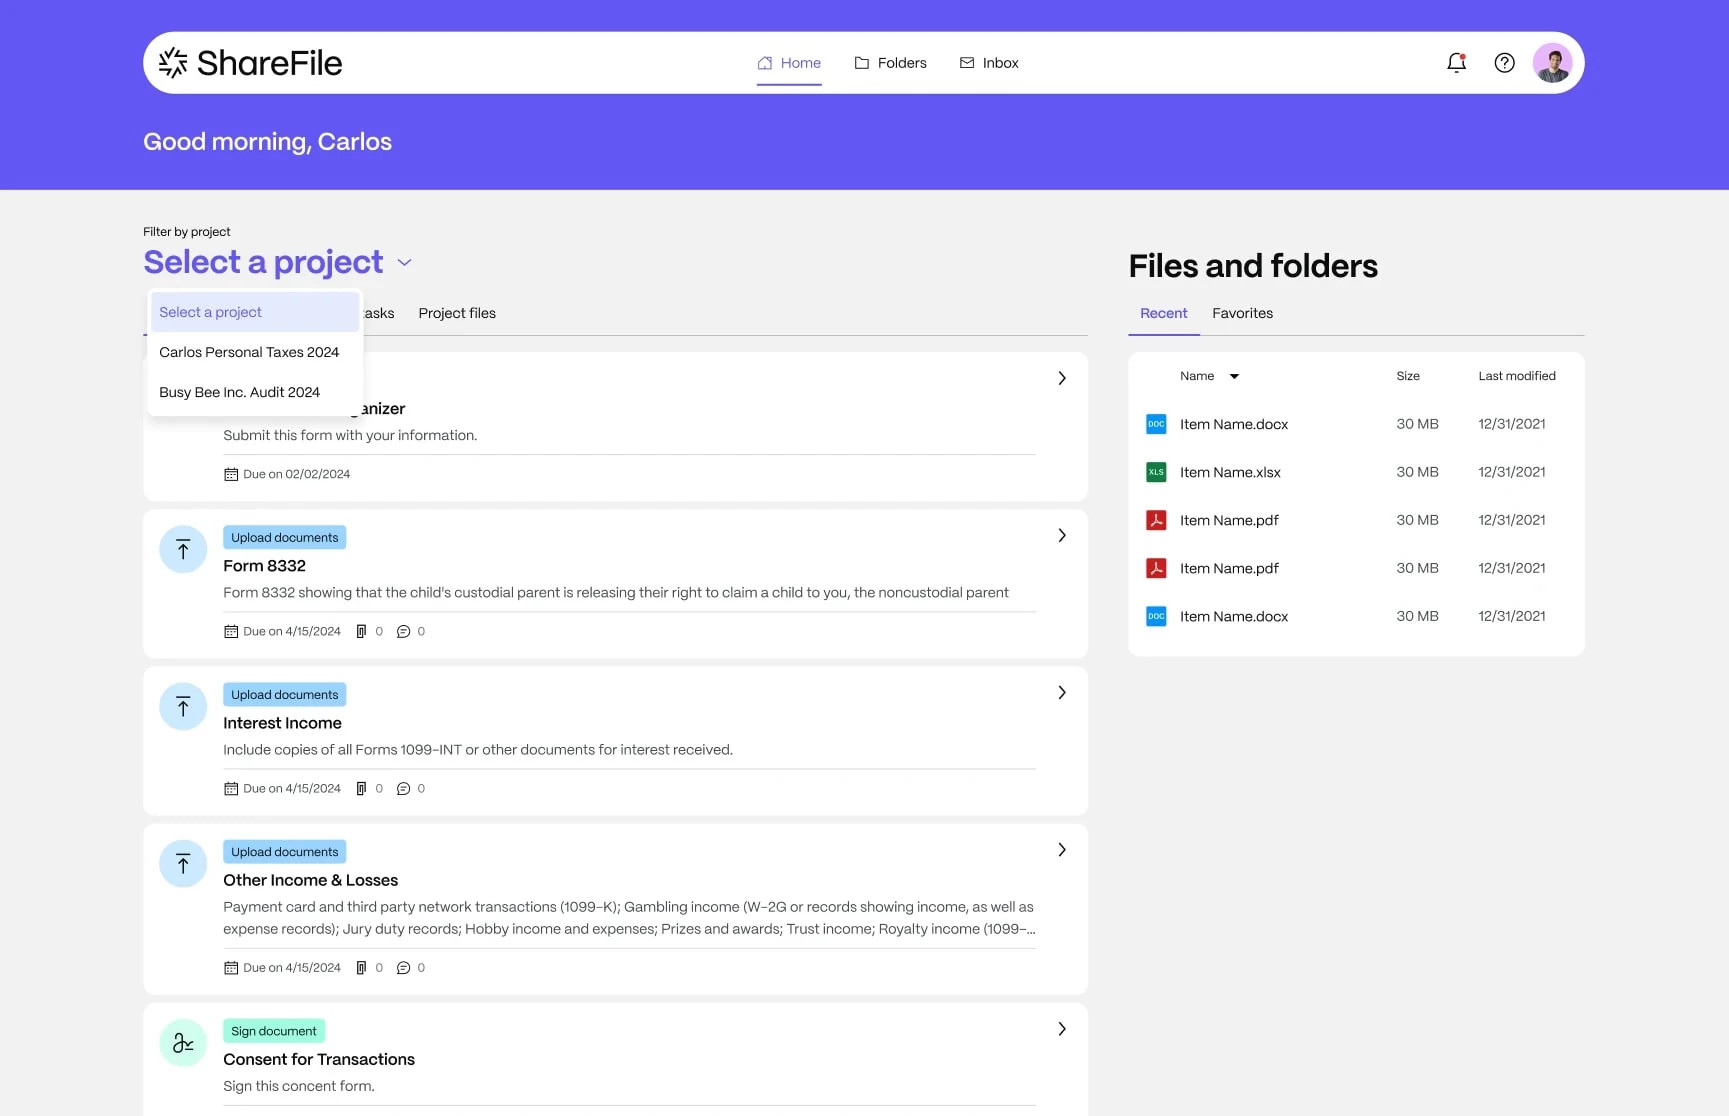1729x1116 pixels.
Task: Click the calendar icon beside the 02/02/2024 due date
Action: tap(229, 473)
